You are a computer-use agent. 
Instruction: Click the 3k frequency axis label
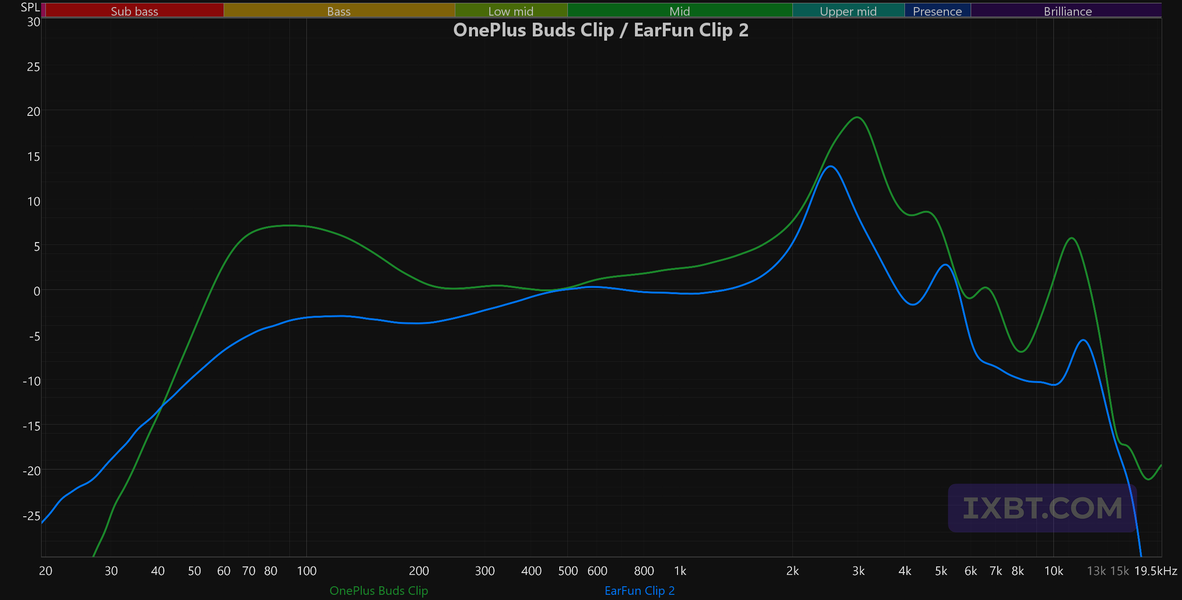[858, 571]
